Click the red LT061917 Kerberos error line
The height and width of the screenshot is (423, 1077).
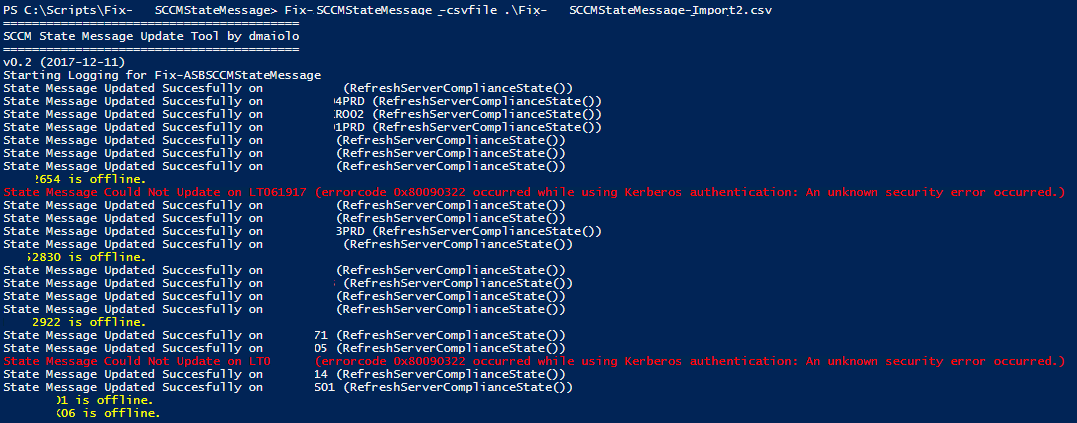[534, 192]
